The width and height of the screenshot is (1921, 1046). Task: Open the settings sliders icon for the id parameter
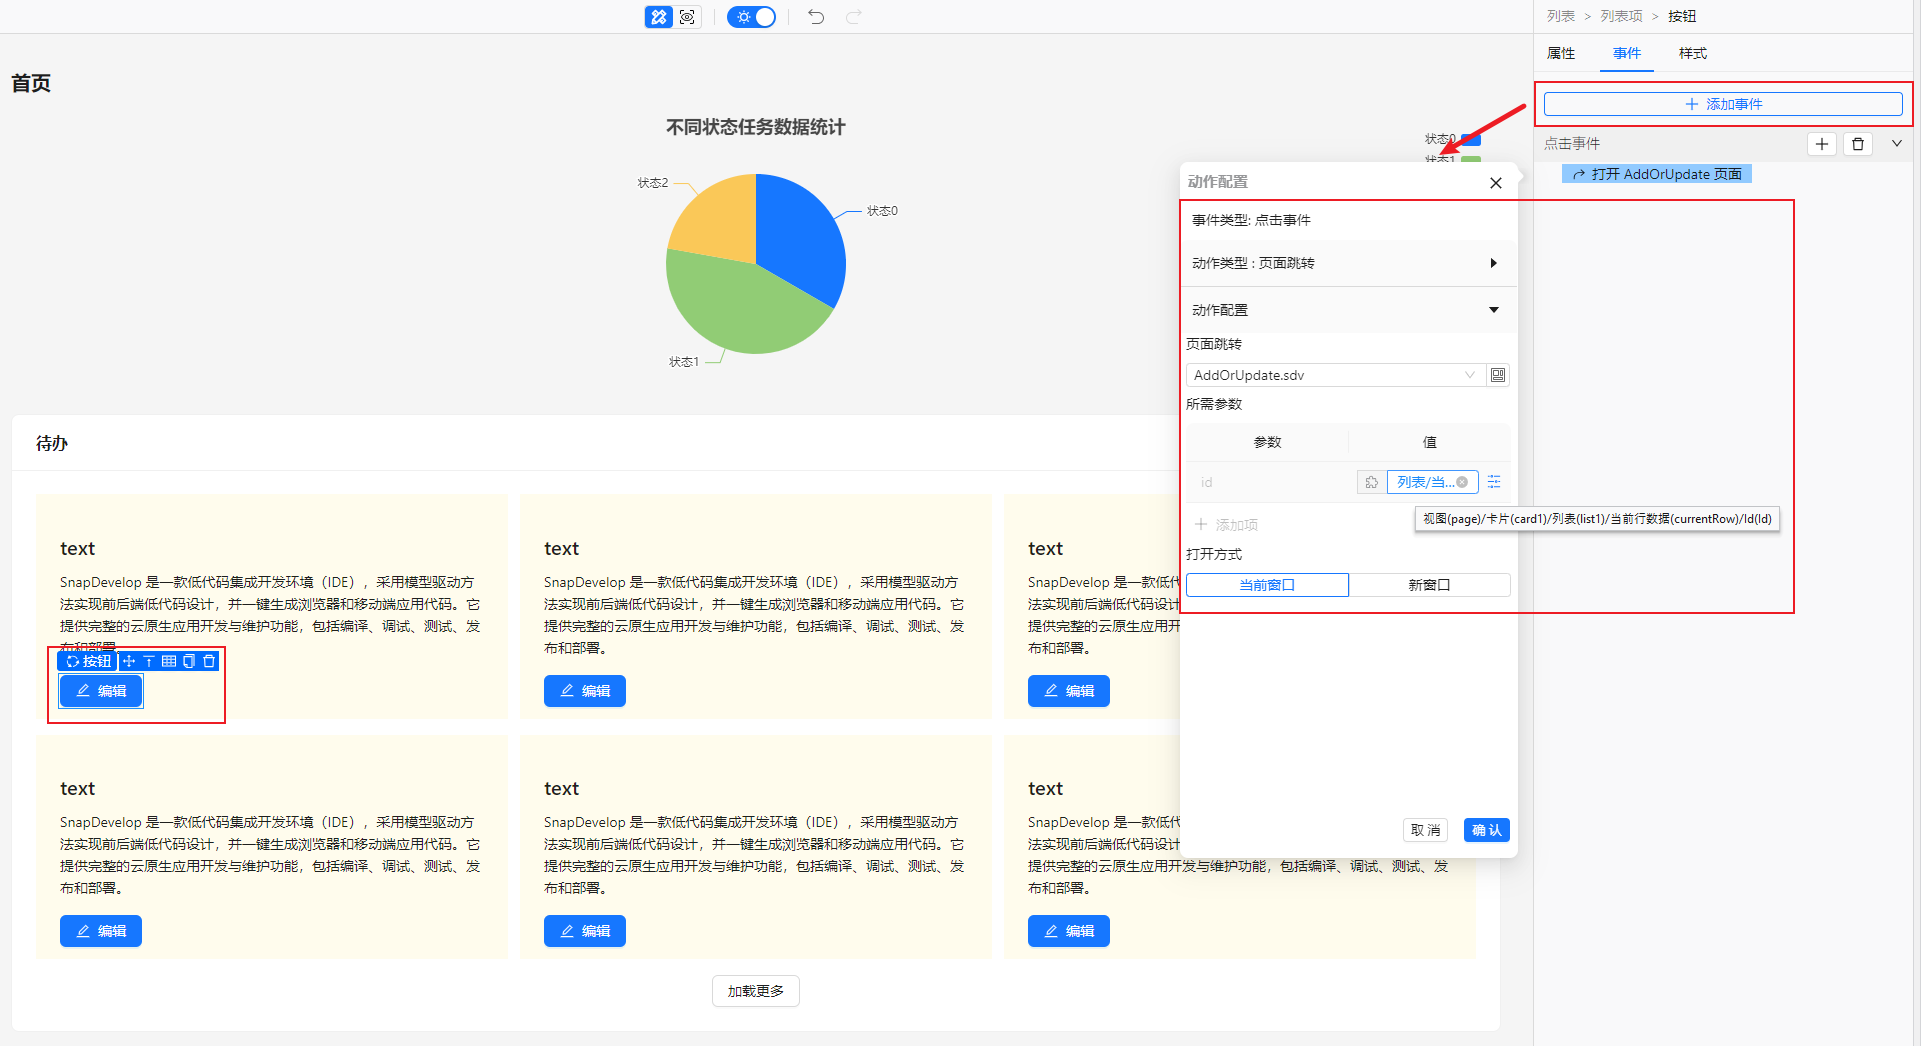[1494, 482]
